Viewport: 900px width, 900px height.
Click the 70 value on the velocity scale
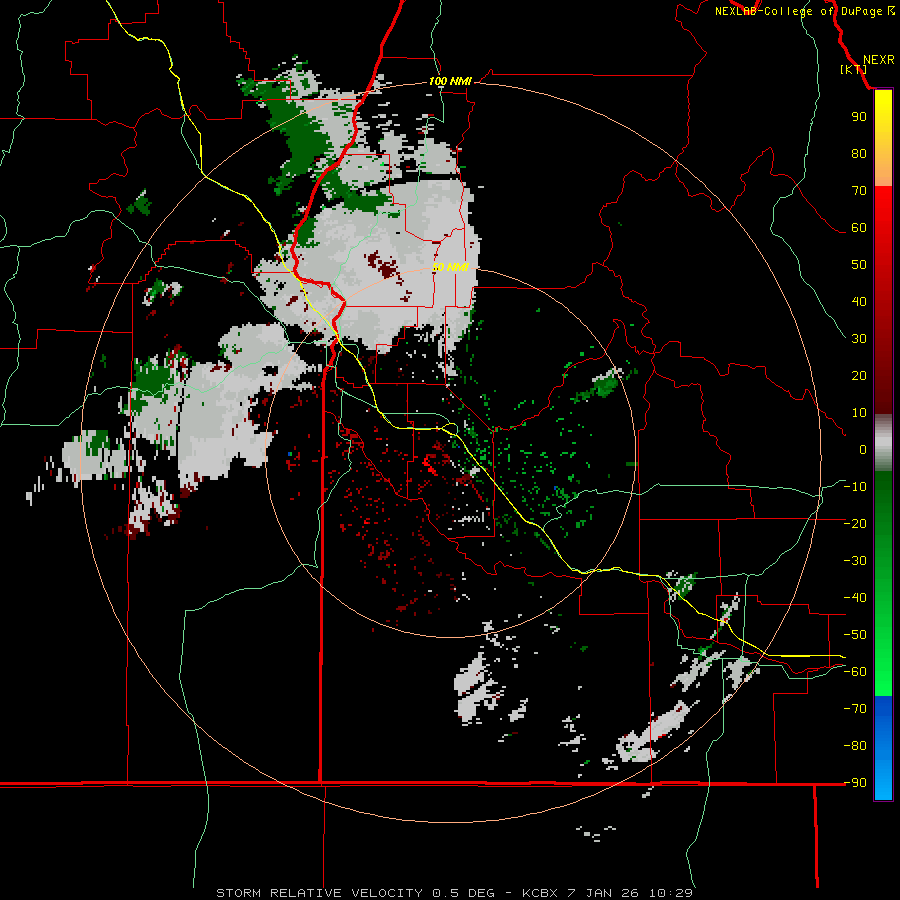pyautogui.click(x=859, y=191)
